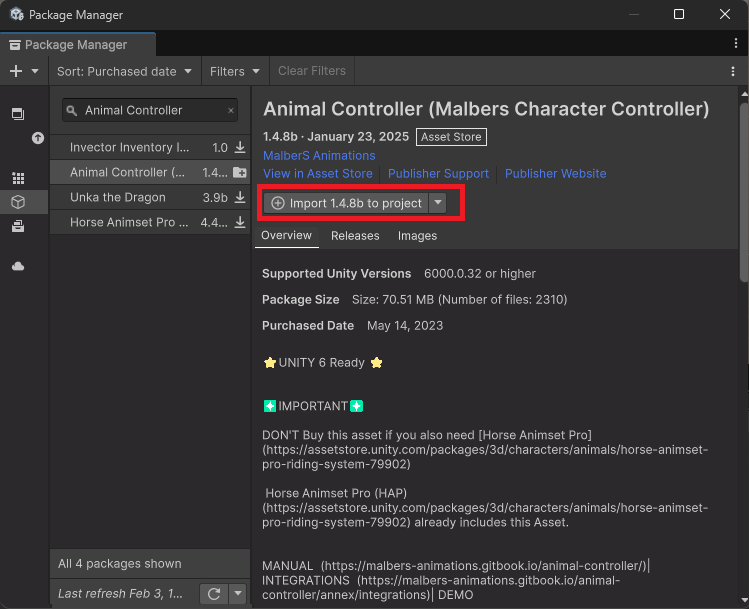Viewport: 749px width, 609px height.
Task: Open the MalberS Animations publisher link
Action: click(319, 156)
